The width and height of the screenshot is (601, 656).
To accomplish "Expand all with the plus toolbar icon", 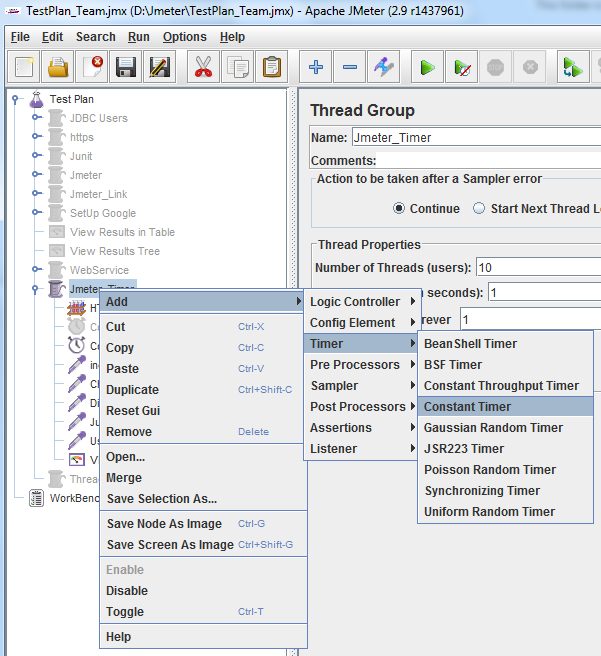I will coord(316,67).
